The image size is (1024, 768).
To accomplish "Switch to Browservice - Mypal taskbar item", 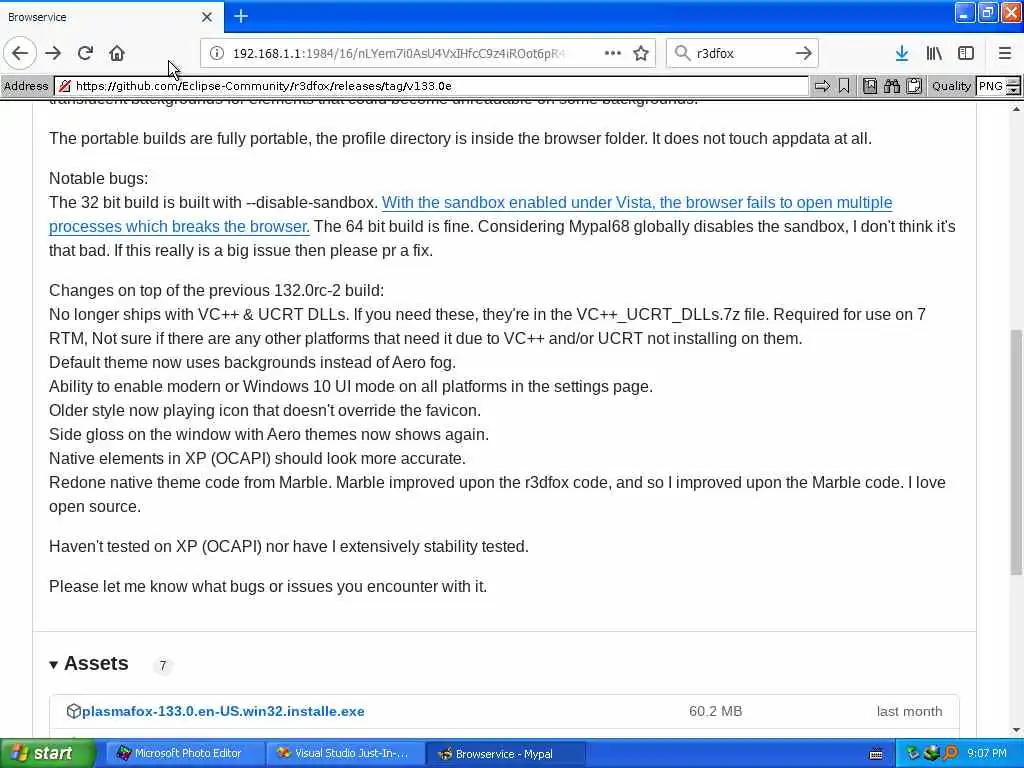I will click(x=505, y=753).
